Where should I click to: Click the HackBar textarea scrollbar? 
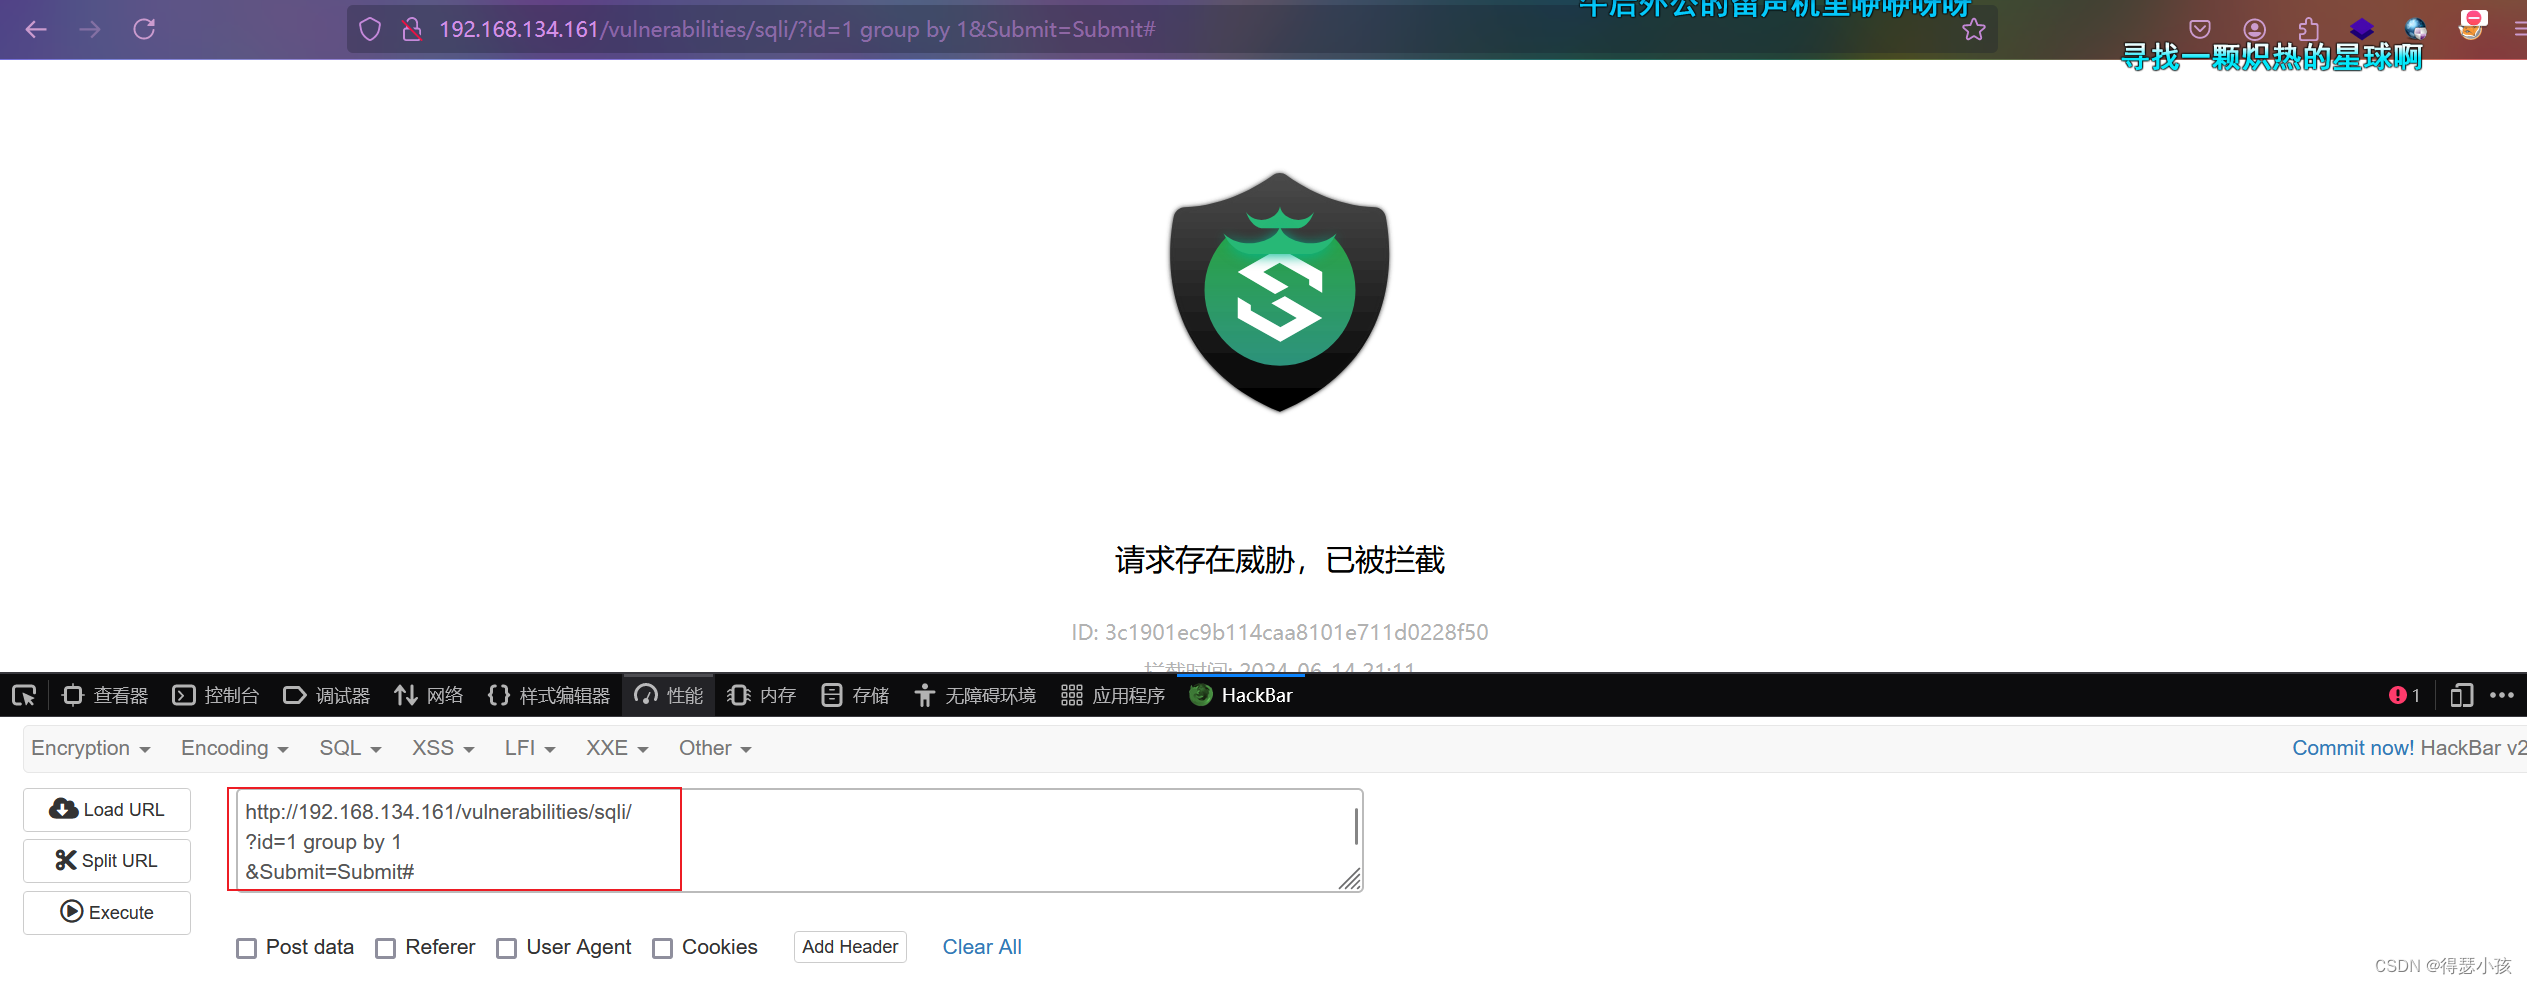pyautogui.click(x=1356, y=826)
